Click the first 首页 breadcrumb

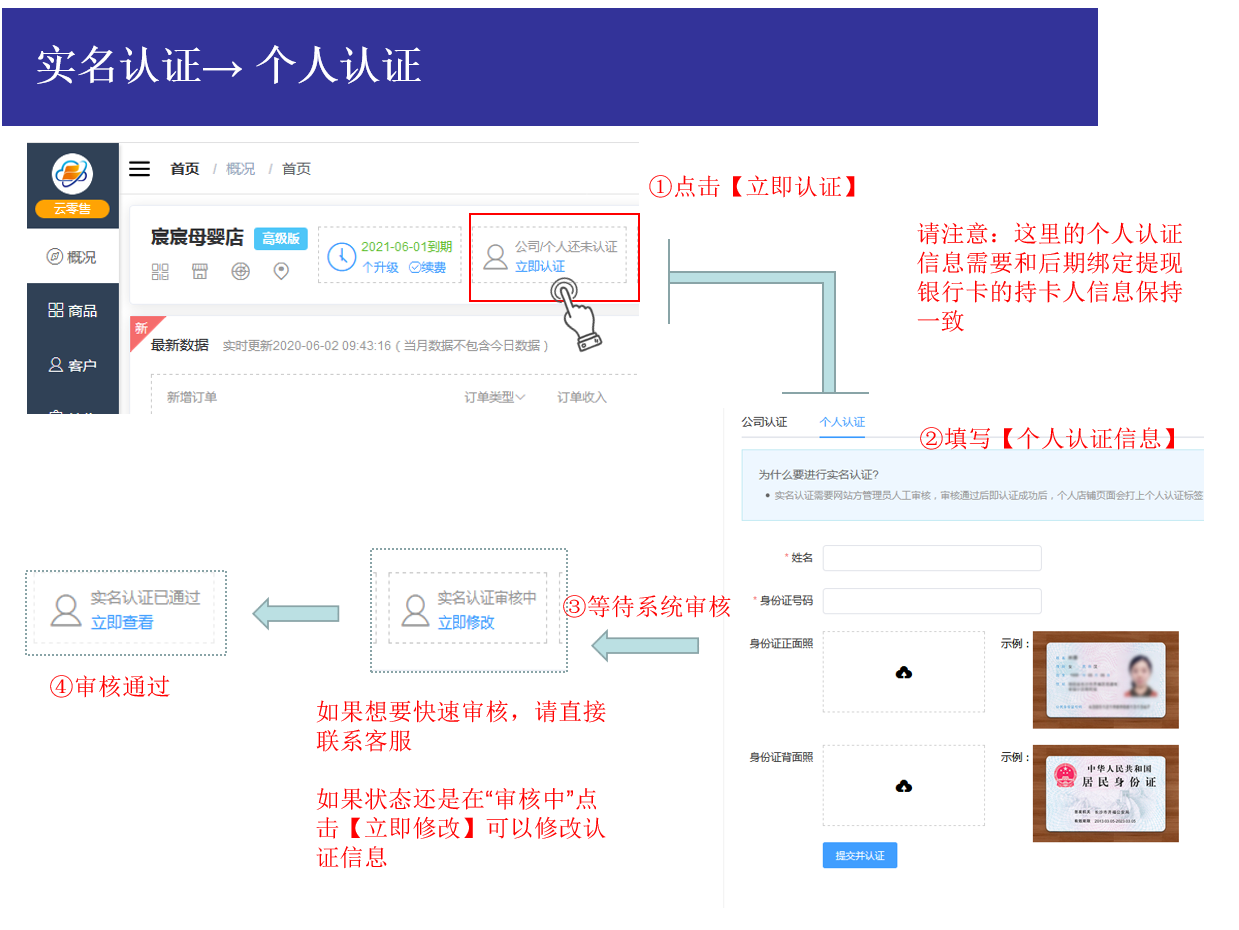tap(184, 169)
